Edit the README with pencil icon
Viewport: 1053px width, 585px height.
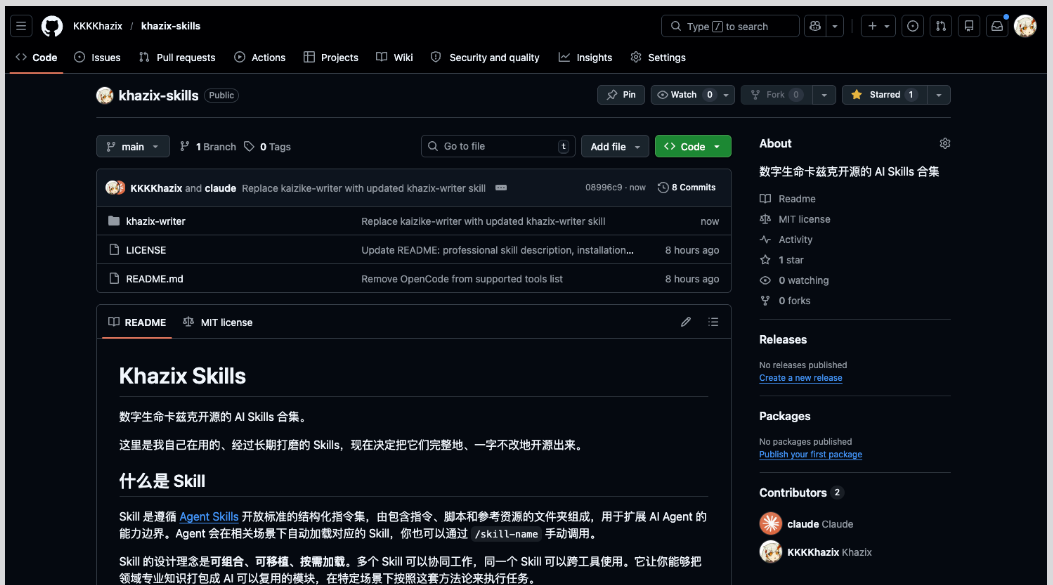click(x=685, y=322)
